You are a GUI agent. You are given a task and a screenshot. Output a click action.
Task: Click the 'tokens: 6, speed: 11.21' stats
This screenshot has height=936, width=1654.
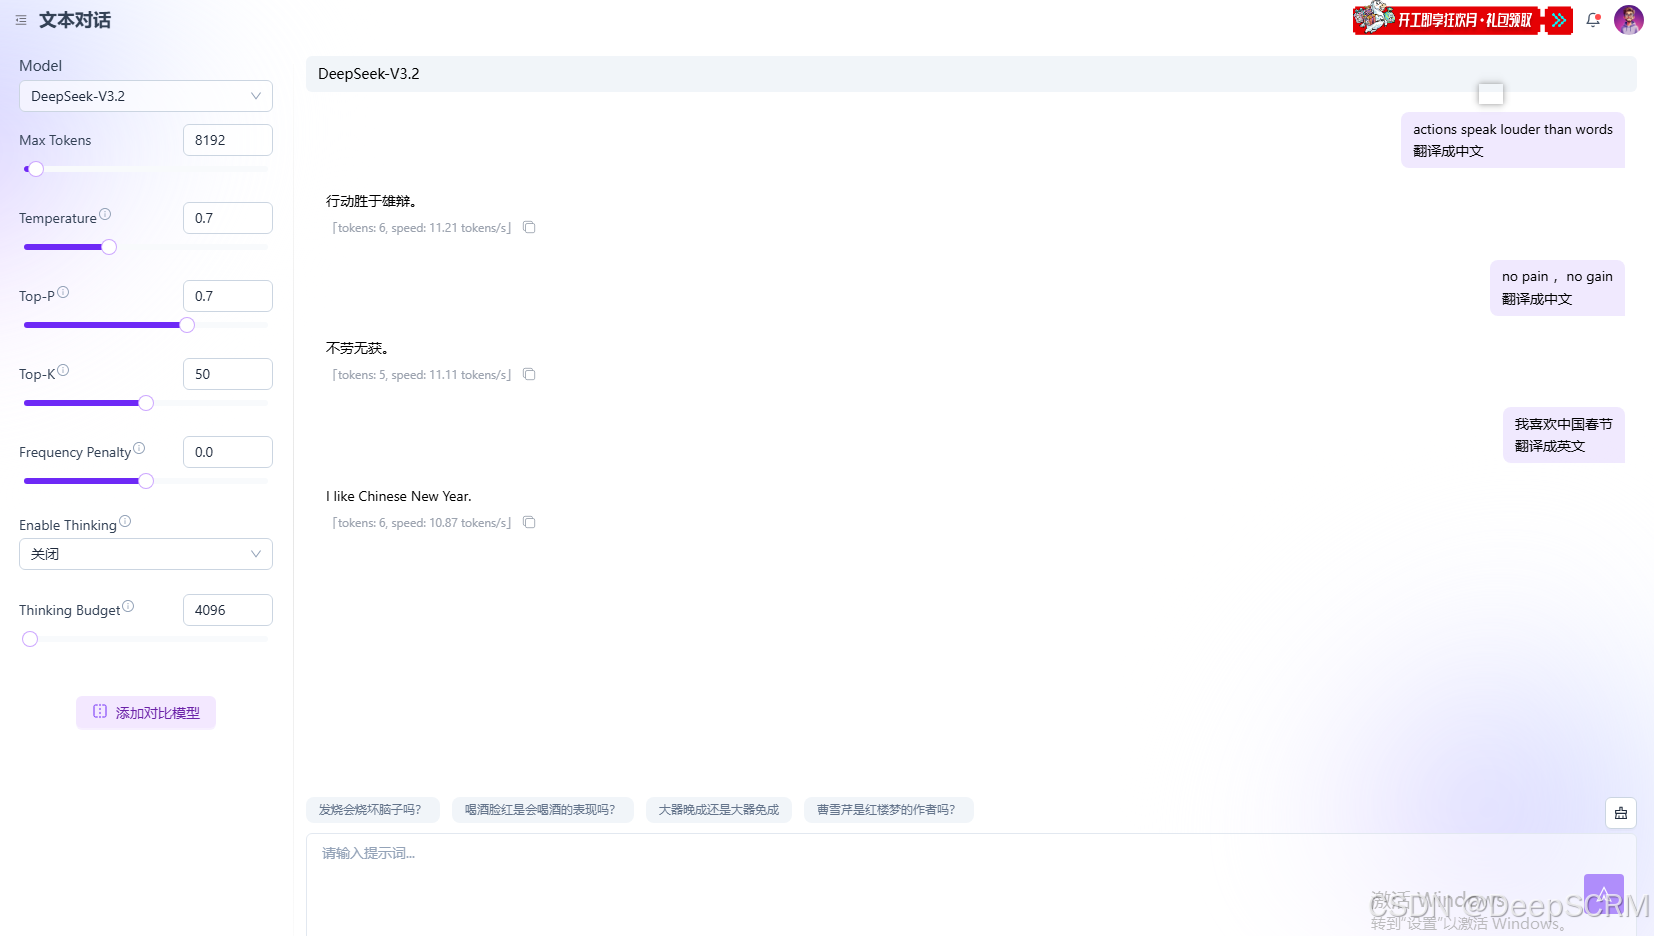pyautogui.click(x=422, y=228)
